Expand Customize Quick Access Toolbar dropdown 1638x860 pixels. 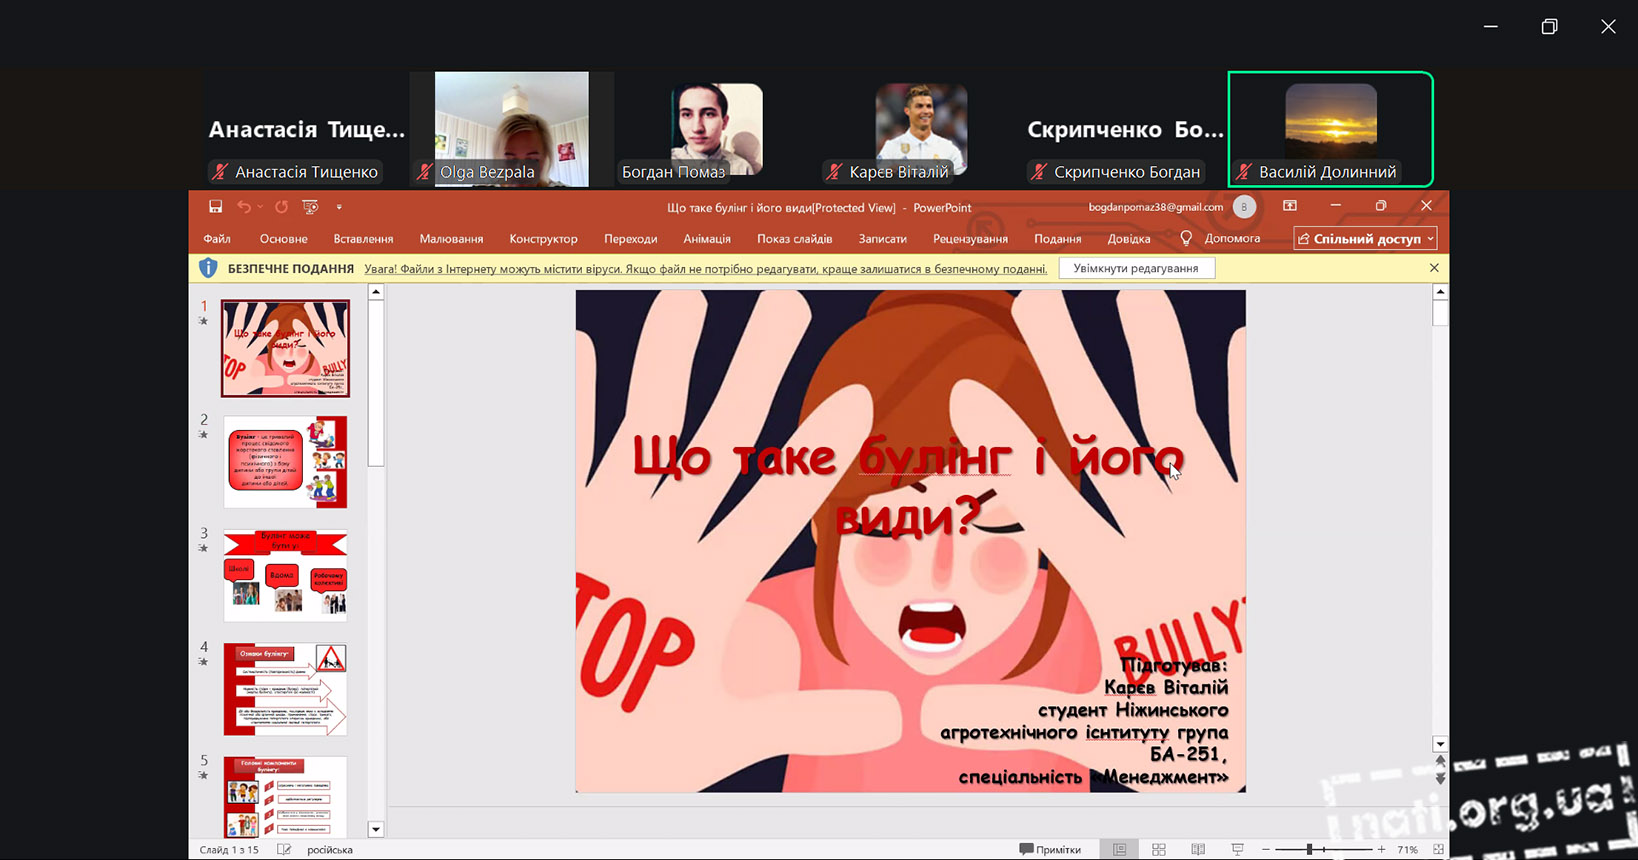[339, 207]
